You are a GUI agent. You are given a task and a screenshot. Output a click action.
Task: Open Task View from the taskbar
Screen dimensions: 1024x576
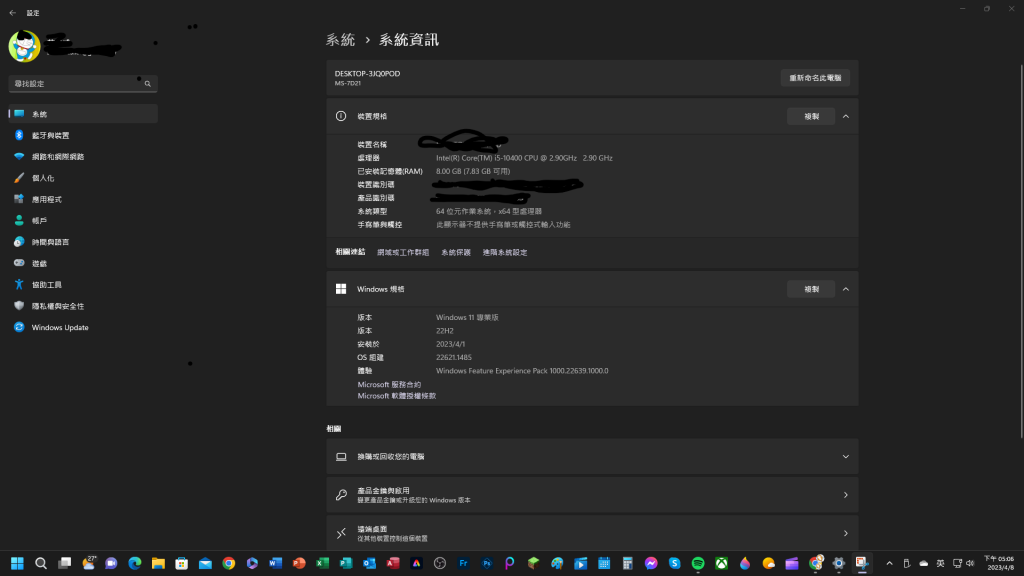pyautogui.click(x=64, y=563)
